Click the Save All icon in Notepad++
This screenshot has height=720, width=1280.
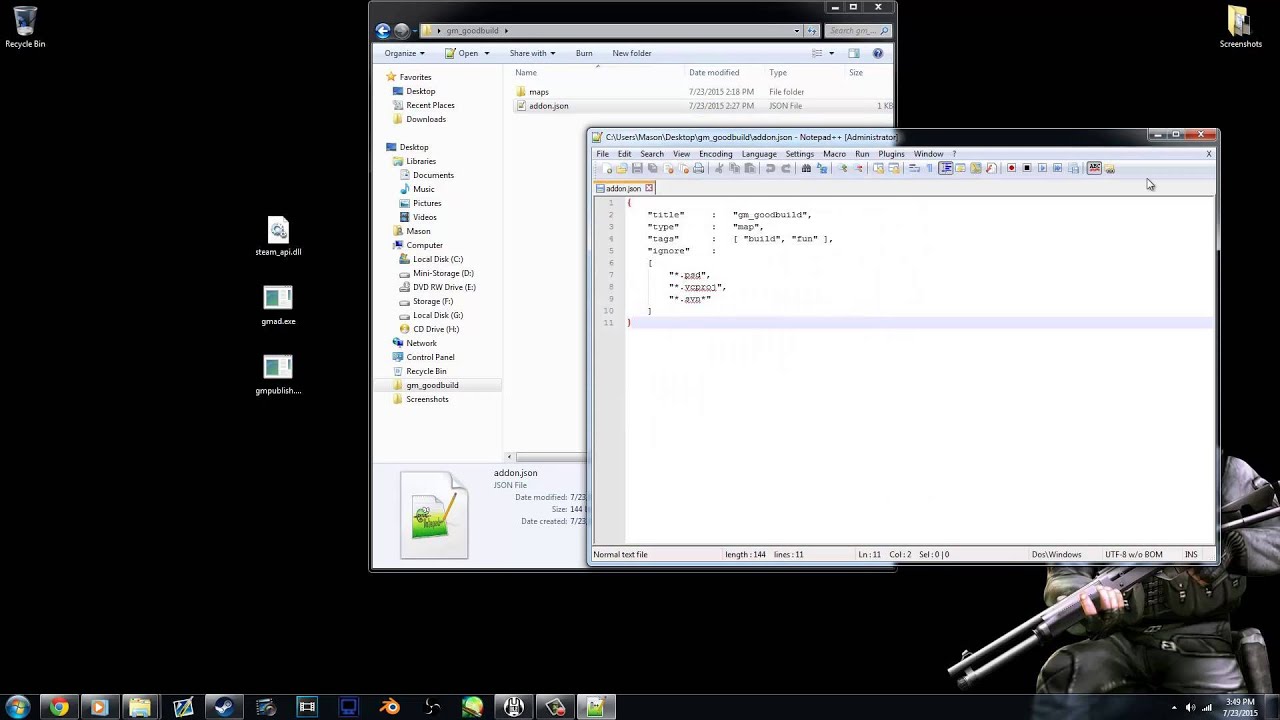(652, 168)
